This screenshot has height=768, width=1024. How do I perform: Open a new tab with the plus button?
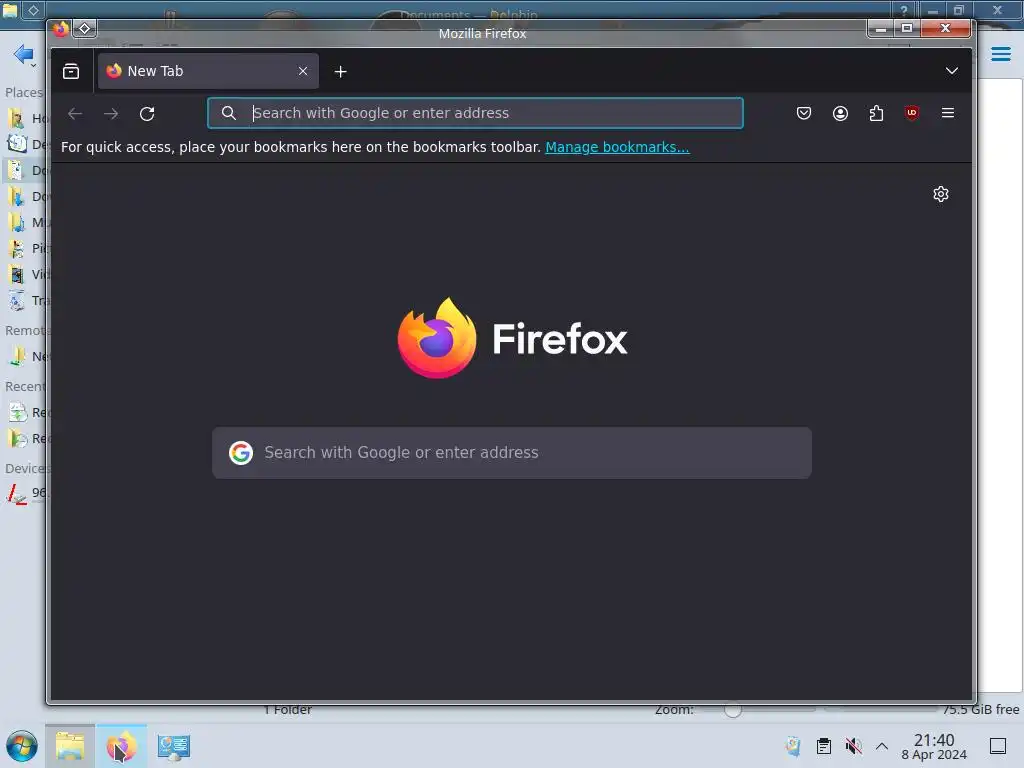tap(340, 72)
